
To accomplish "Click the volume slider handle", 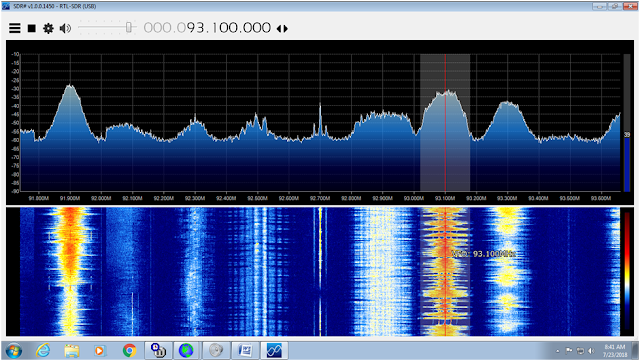I will (129, 27).
